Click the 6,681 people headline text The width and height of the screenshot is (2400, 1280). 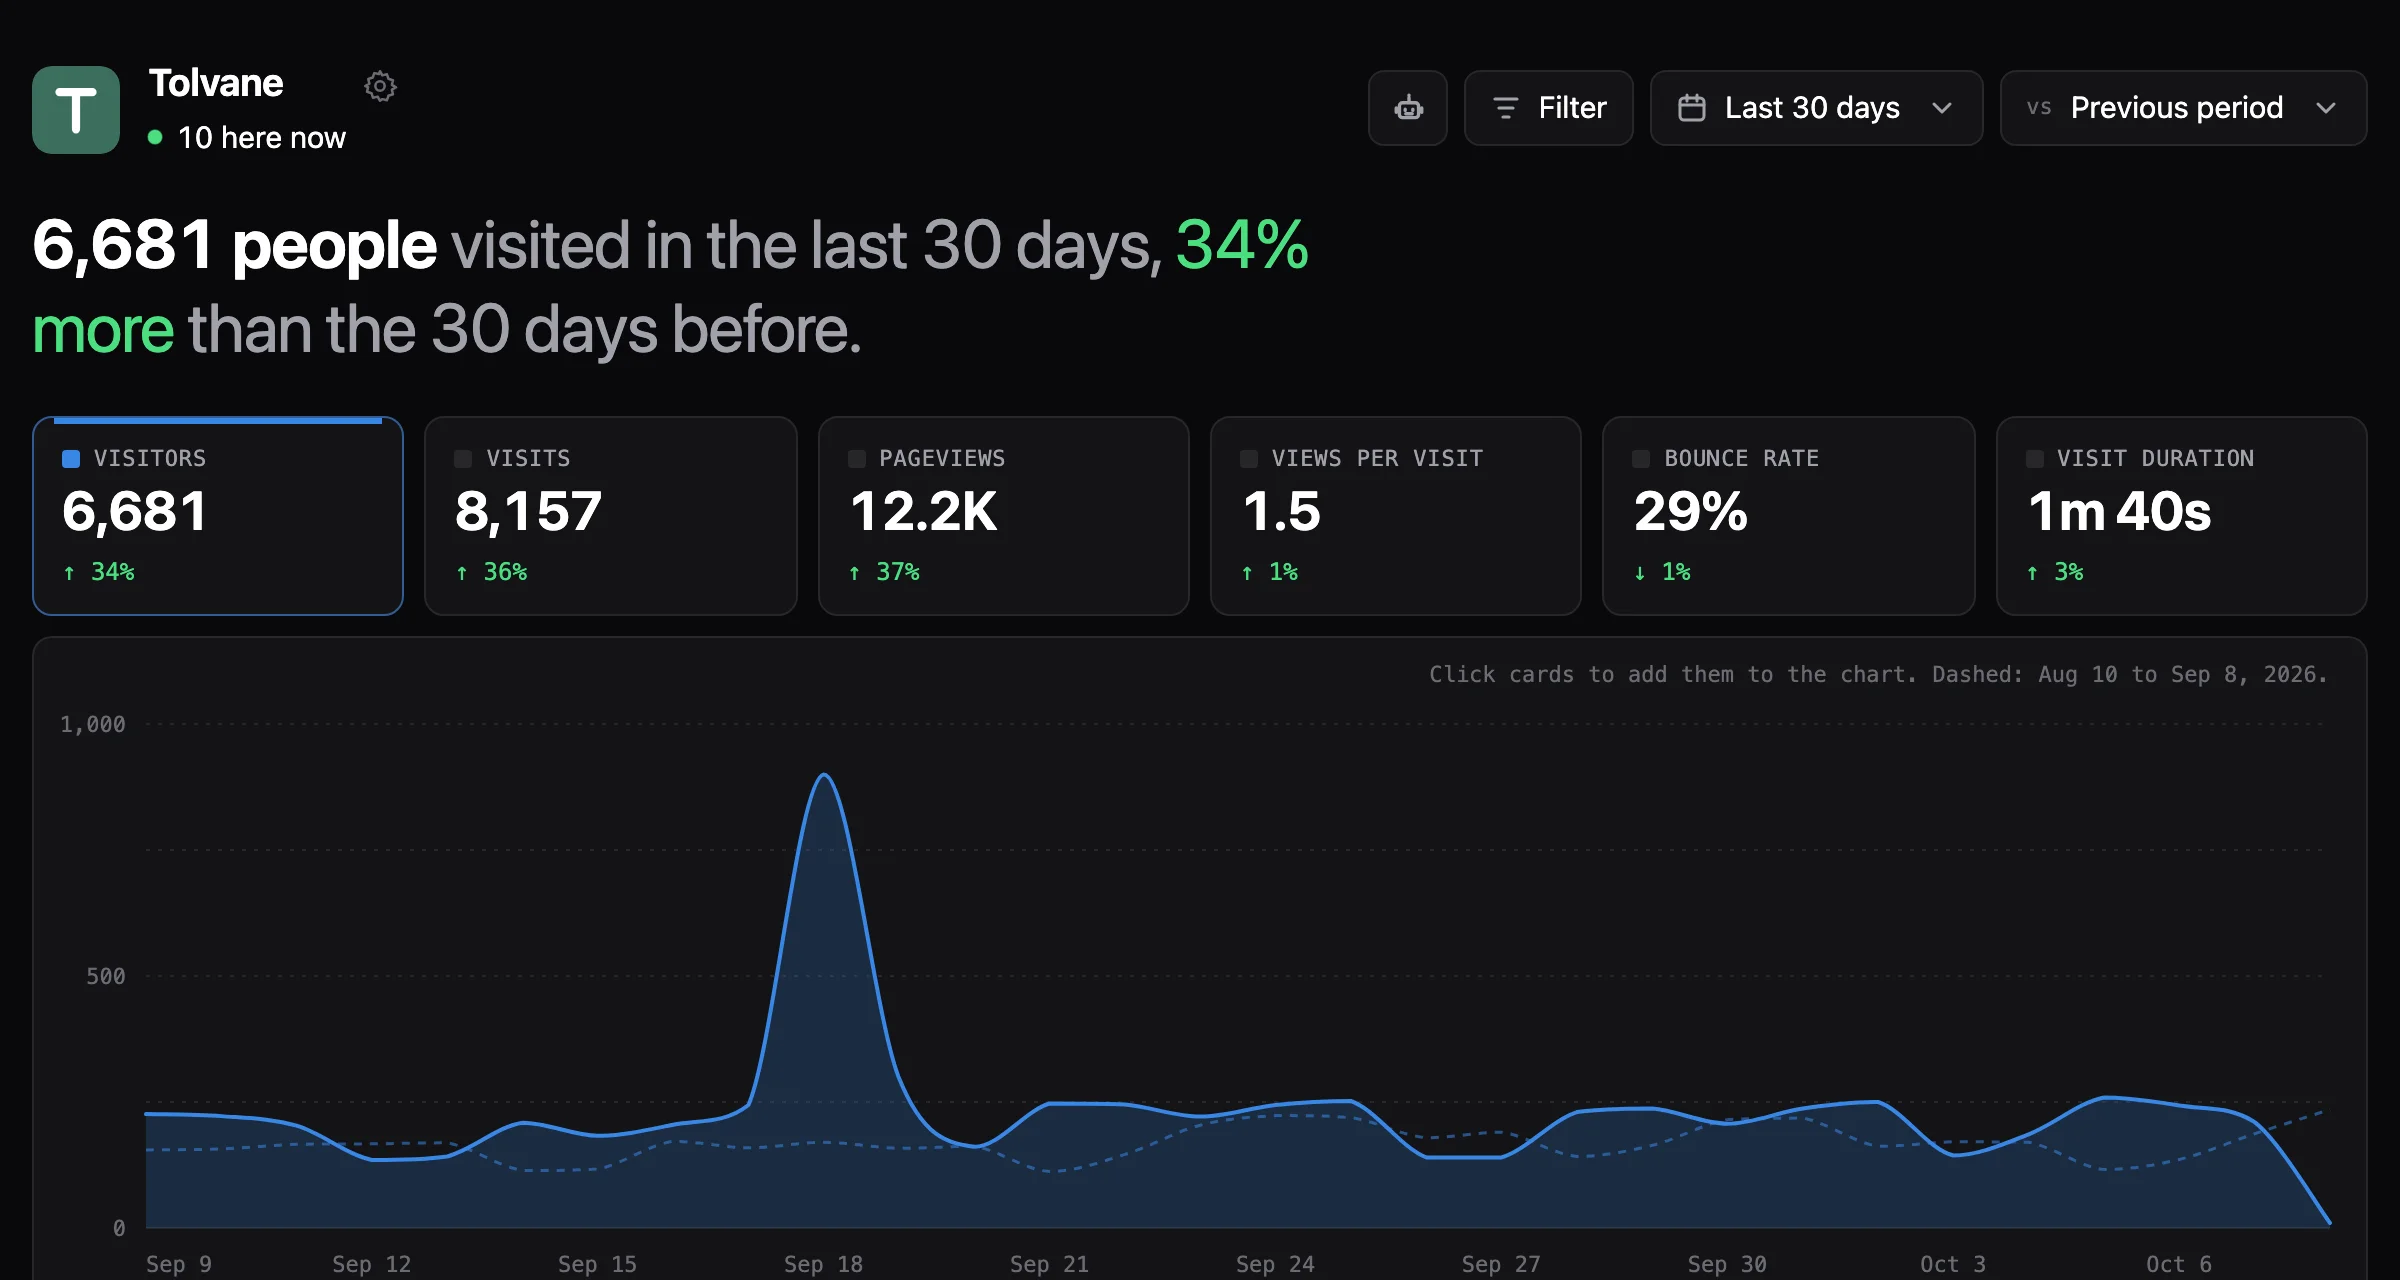(234, 245)
